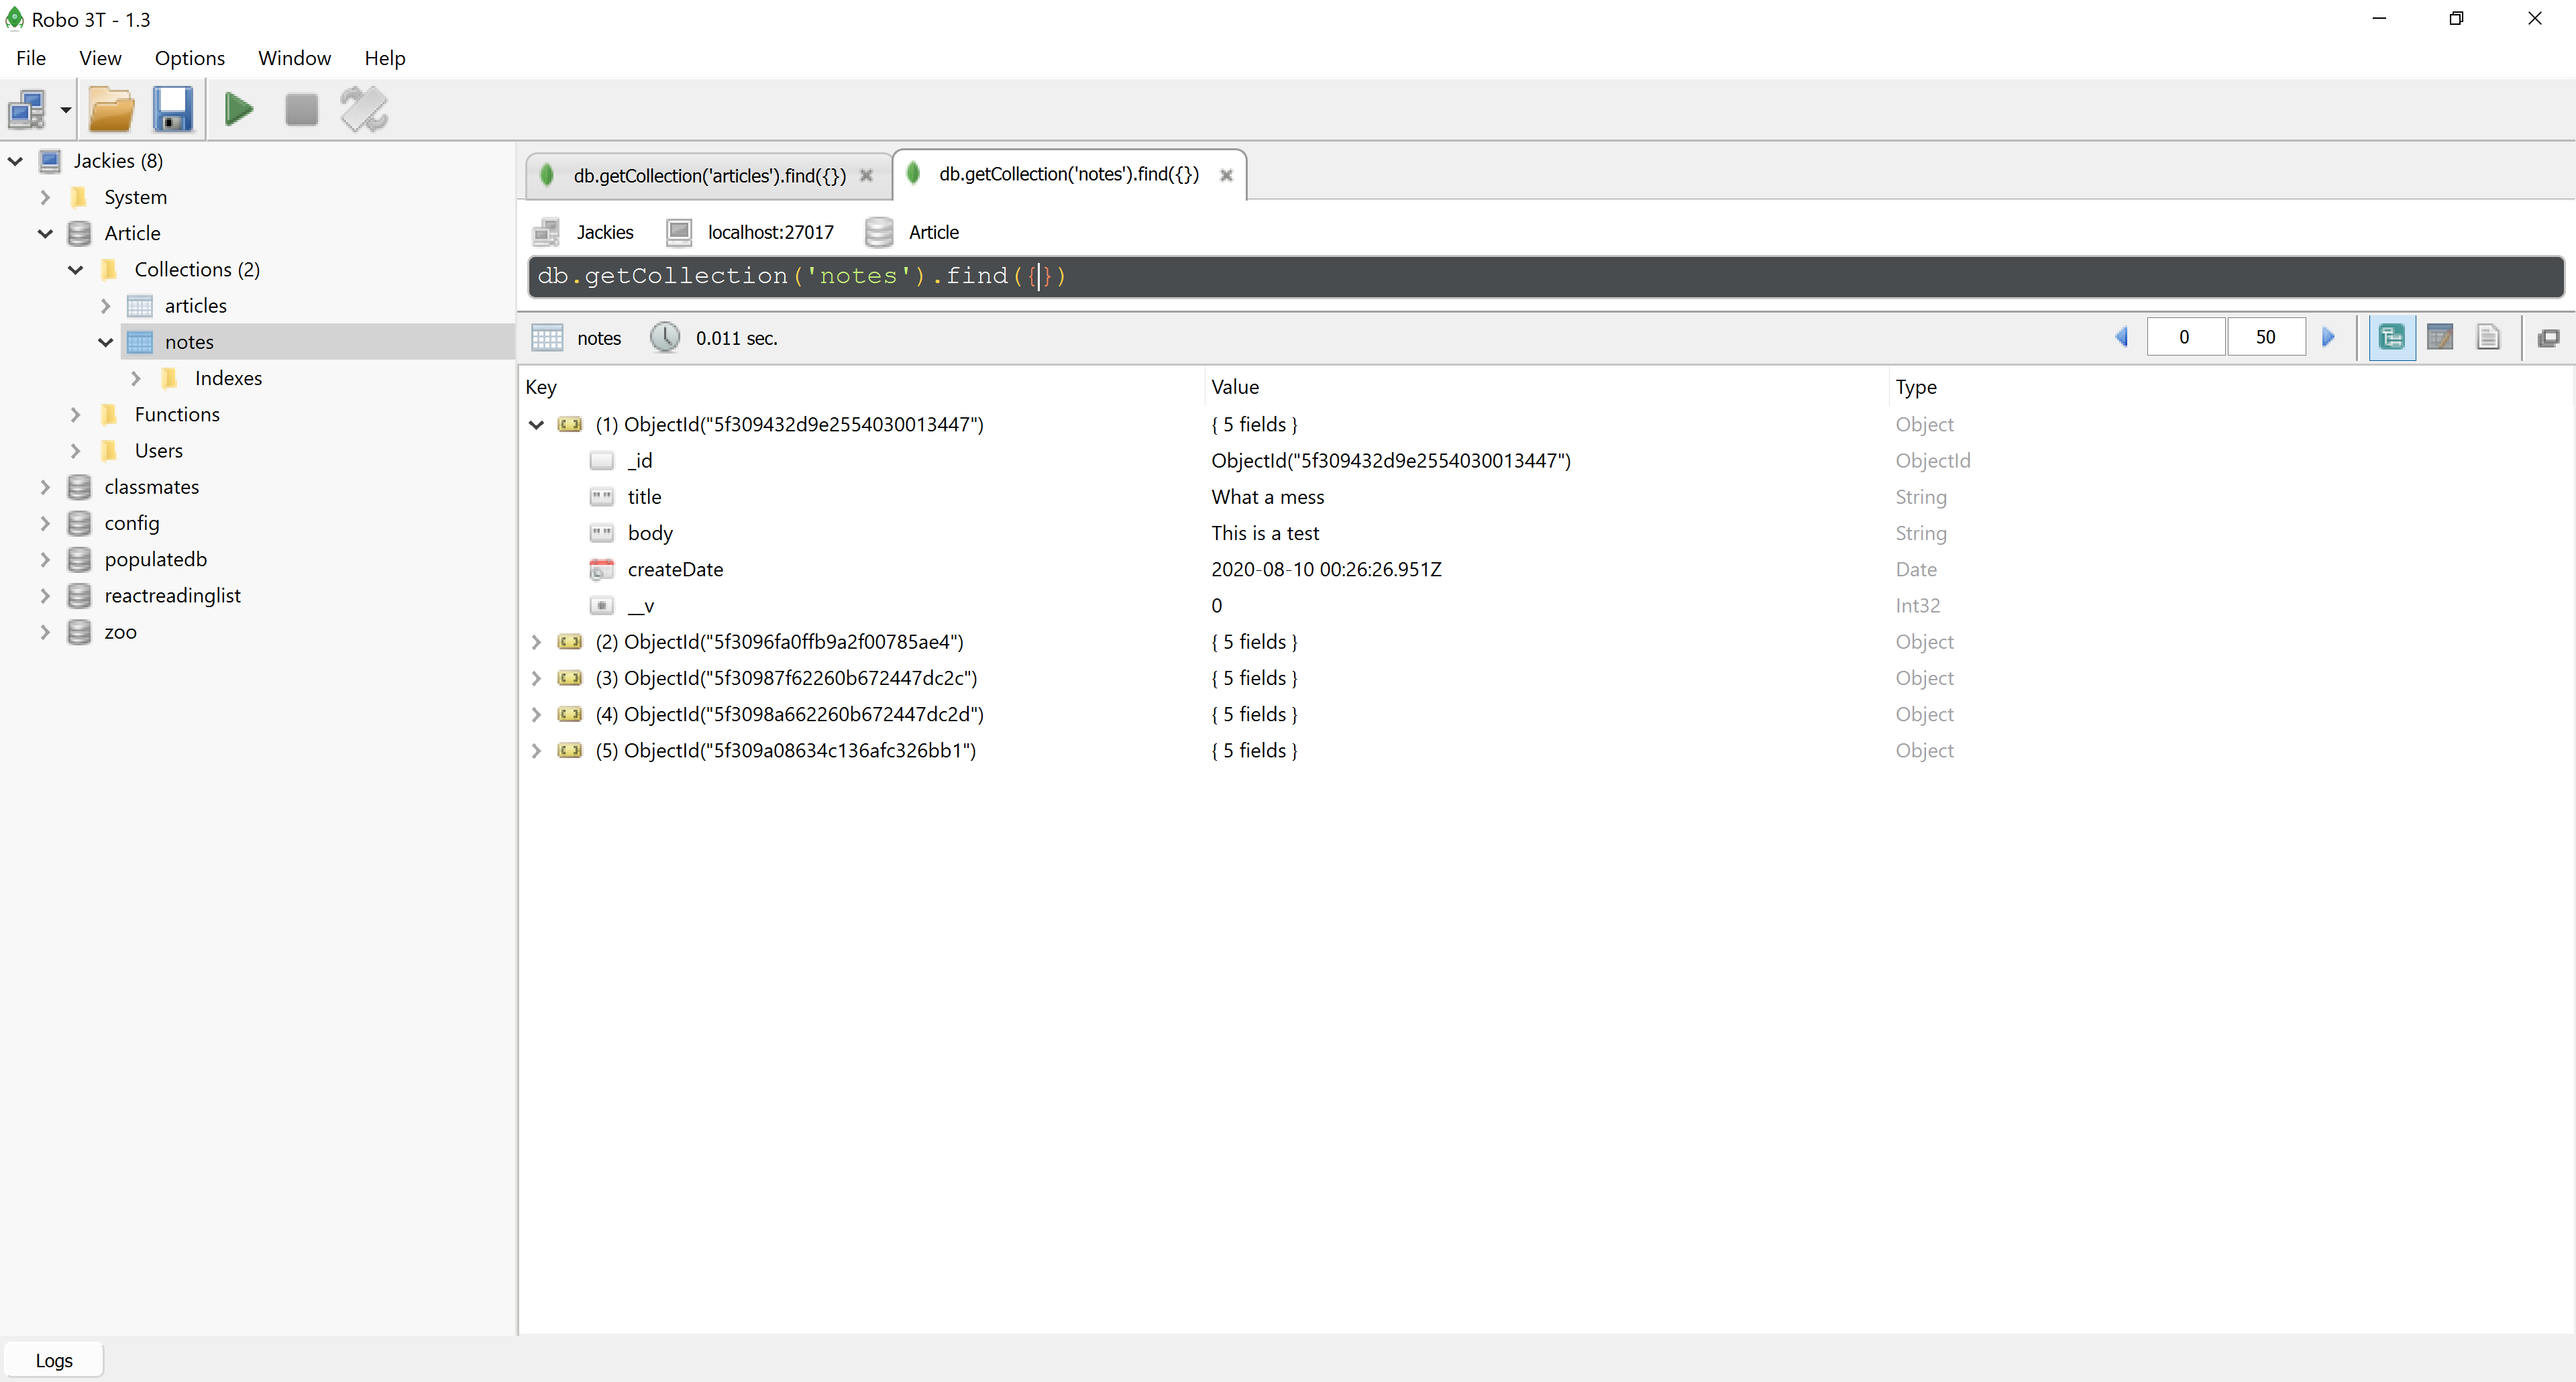Collapse the Article database
The height and width of the screenshot is (1382, 2576).
coord(45,234)
